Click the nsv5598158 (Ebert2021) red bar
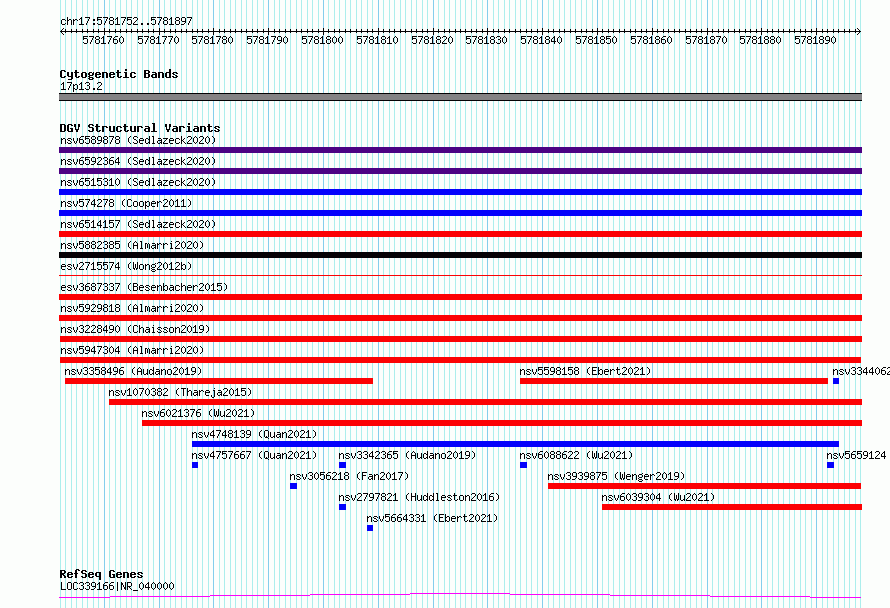 click(x=674, y=381)
